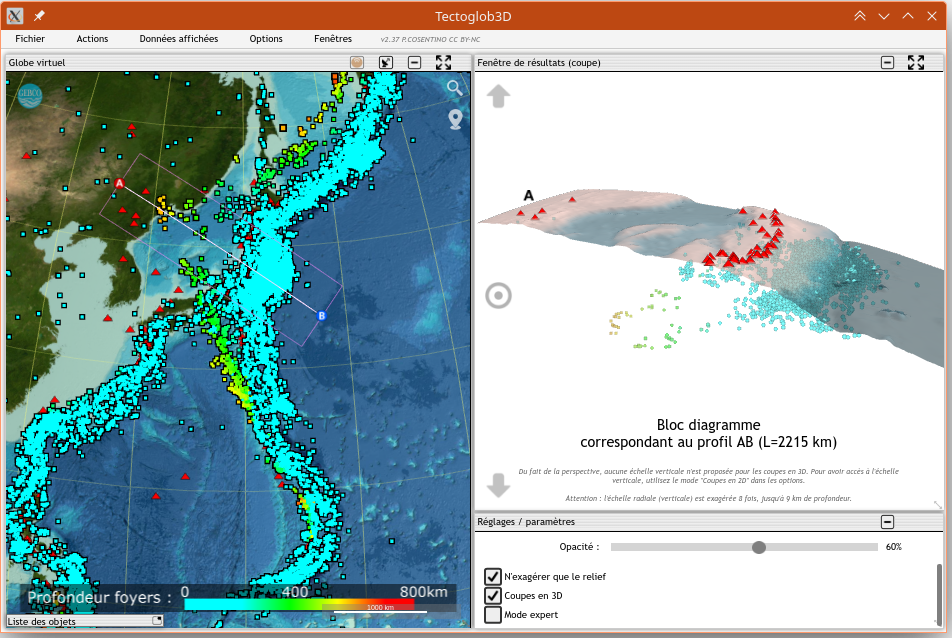Open the Données affichées menu
The height and width of the screenshot is (638, 952).
(x=178, y=39)
